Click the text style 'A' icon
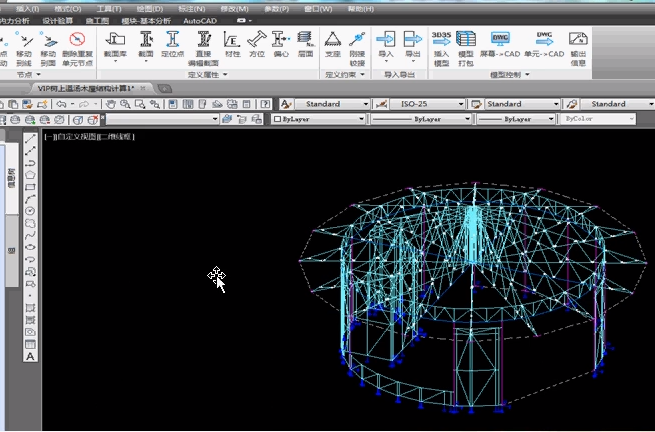Viewport: 655px width, 432px height. (286, 104)
